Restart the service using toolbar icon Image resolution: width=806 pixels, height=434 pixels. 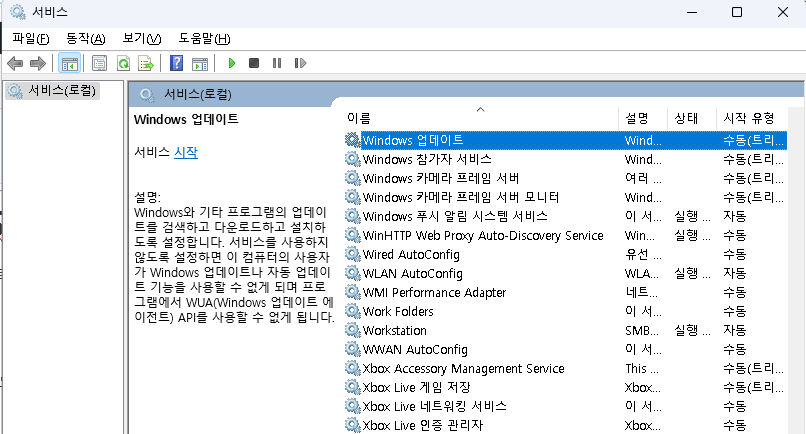[300, 63]
